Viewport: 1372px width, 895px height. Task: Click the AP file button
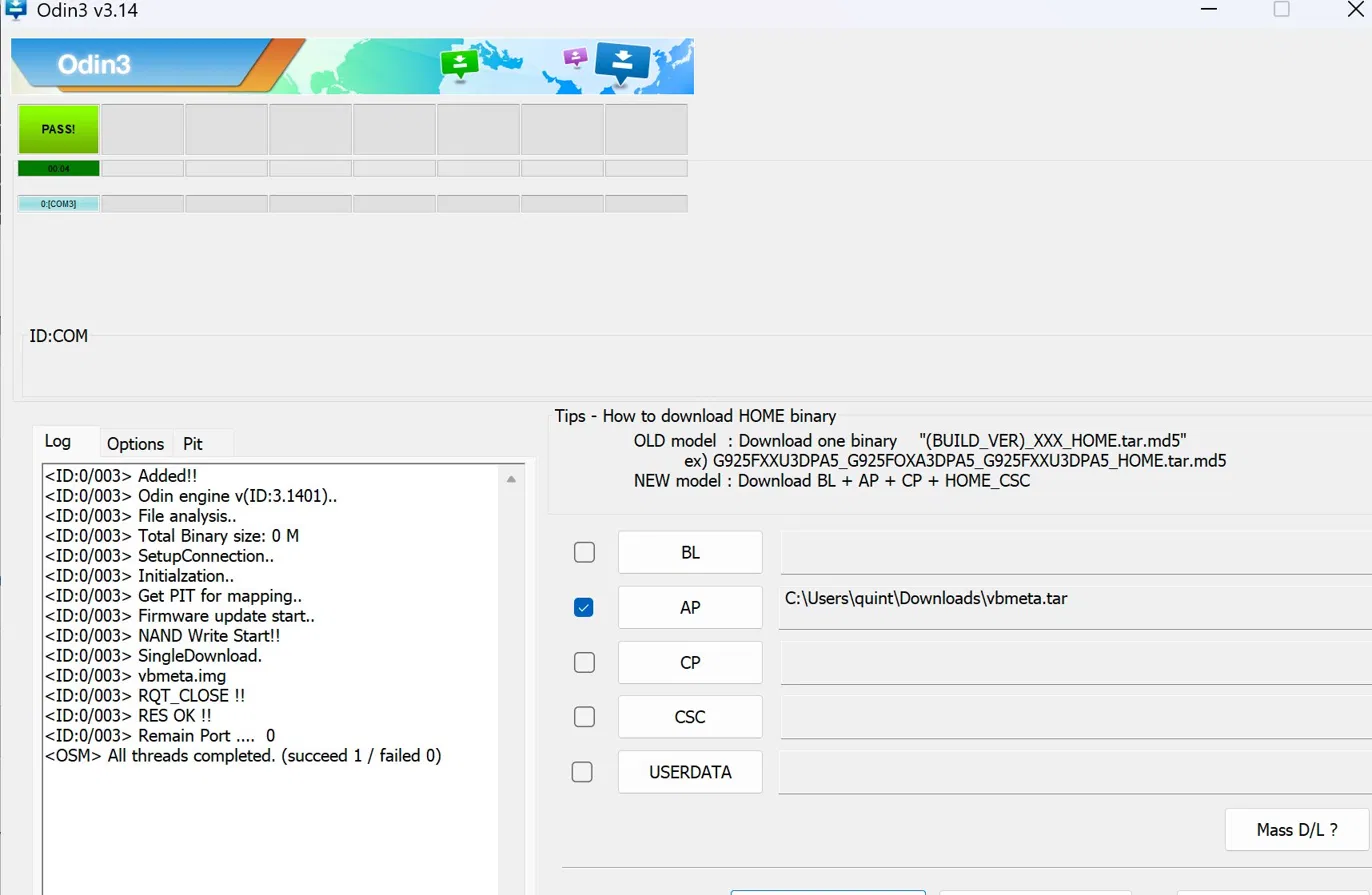pyautogui.click(x=690, y=607)
